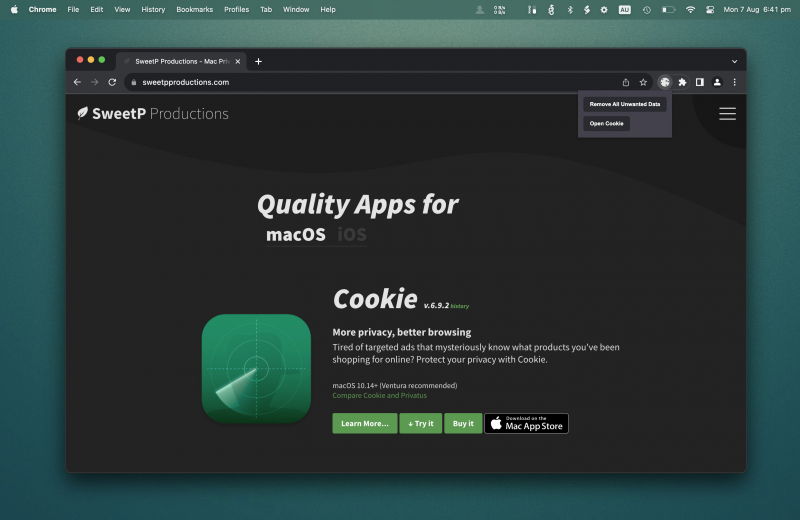
Task: Click the Learn More... button
Action: [364, 424]
